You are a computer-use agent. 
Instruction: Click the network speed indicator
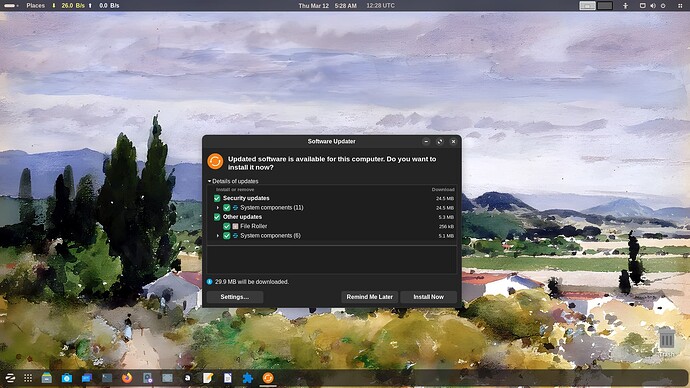pyautogui.click(x=86, y=6)
